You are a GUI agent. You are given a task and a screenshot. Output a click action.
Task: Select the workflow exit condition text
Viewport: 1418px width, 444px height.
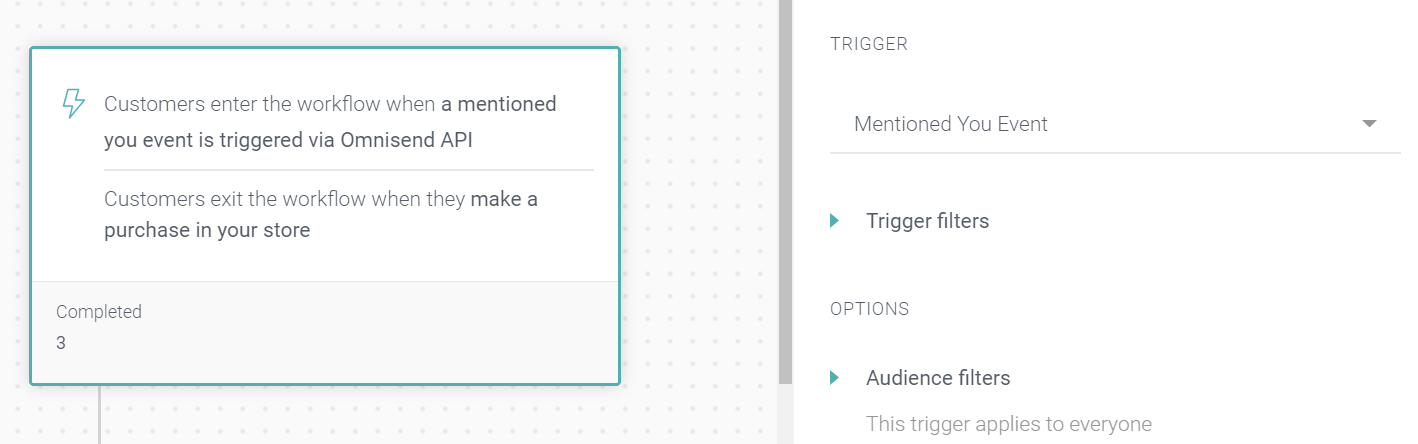pyautogui.click(x=321, y=214)
